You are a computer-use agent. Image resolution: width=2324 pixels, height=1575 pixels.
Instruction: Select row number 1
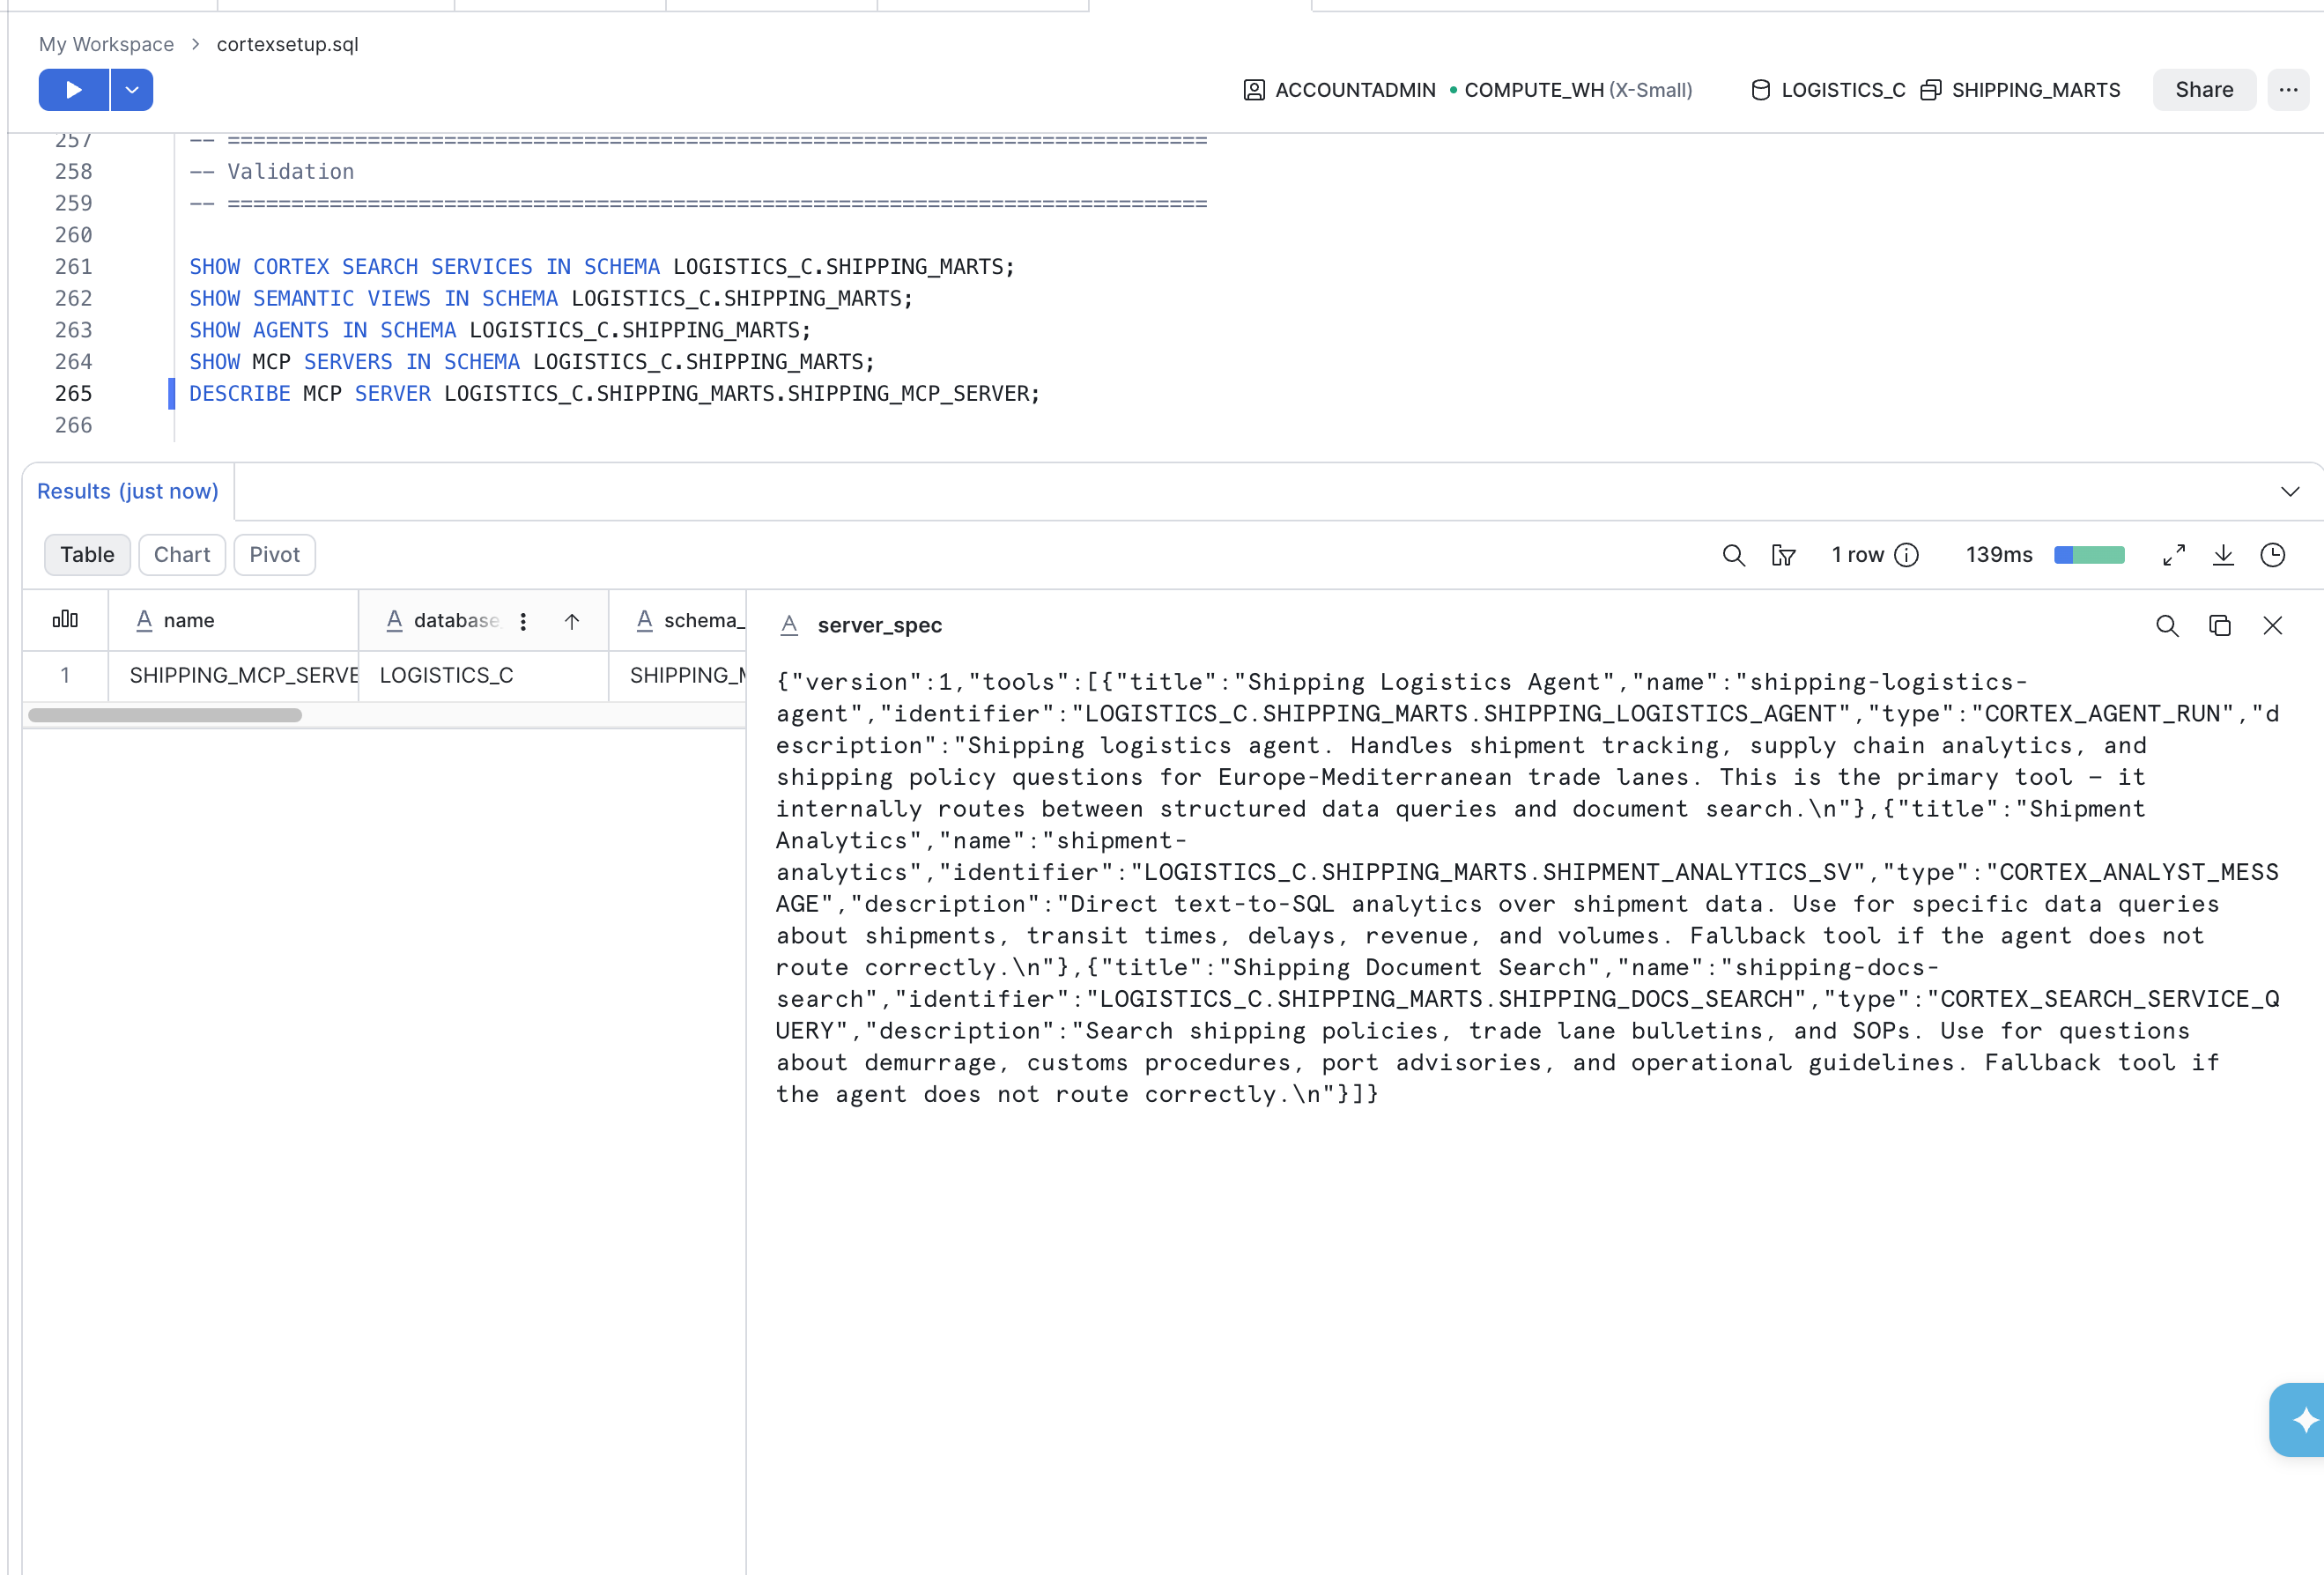[65, 675]
